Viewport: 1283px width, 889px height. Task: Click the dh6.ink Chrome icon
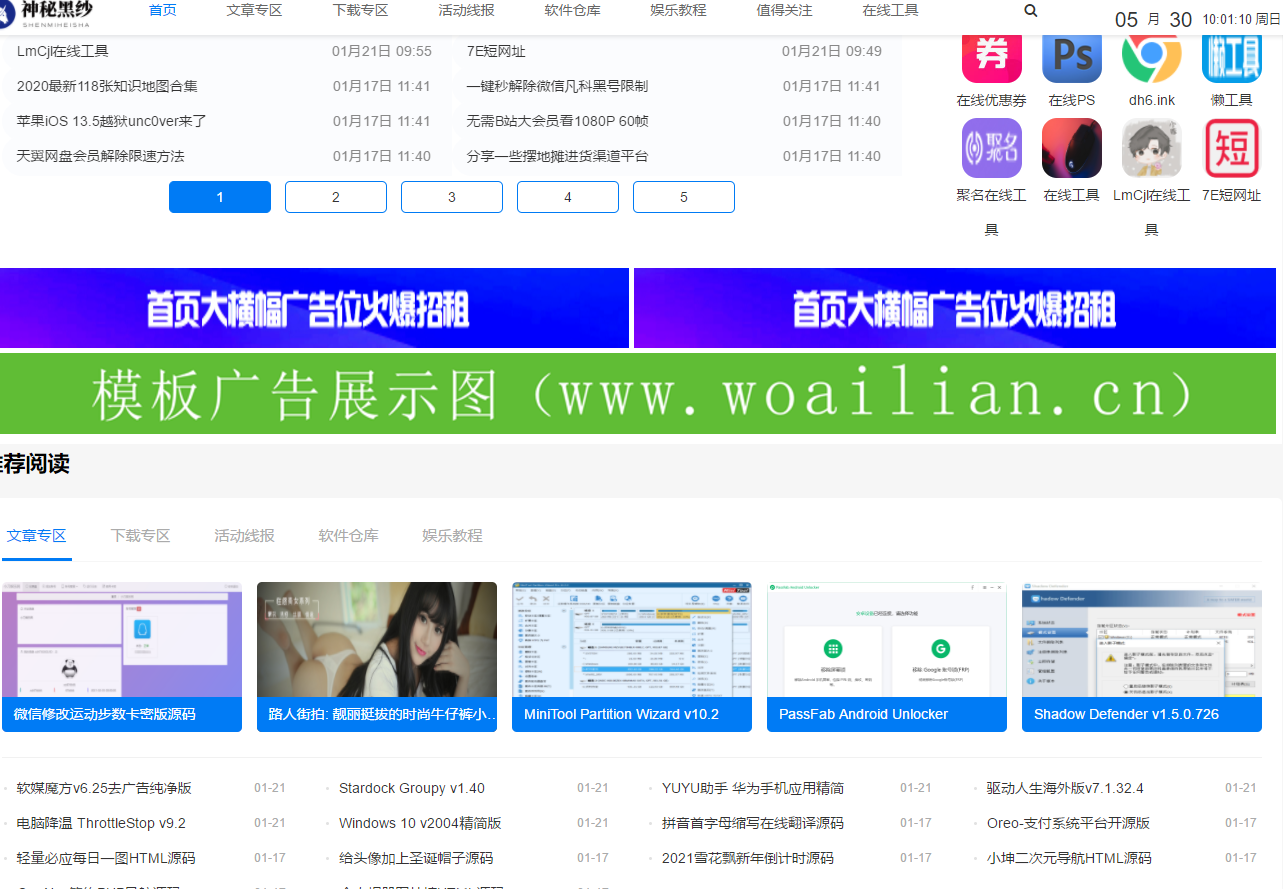click(1151, 56)
